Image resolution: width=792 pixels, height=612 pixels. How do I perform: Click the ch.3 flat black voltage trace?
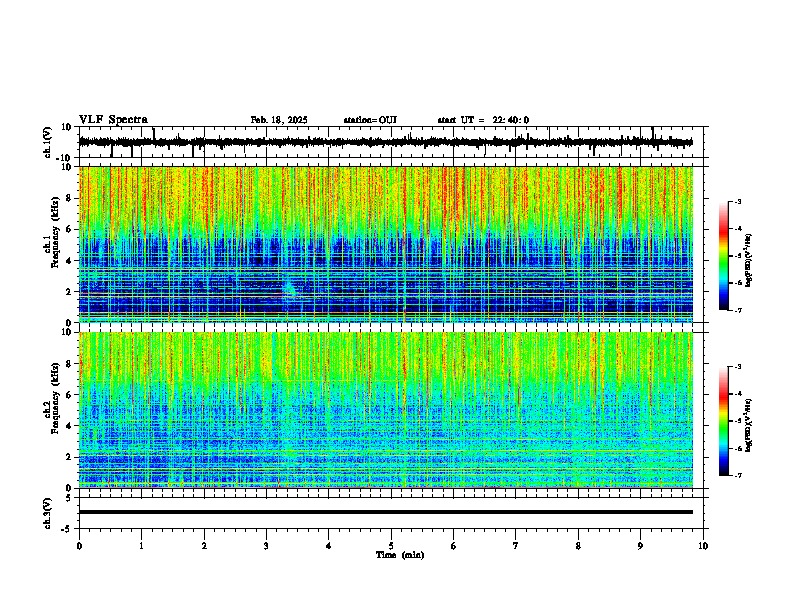(385, 512)
